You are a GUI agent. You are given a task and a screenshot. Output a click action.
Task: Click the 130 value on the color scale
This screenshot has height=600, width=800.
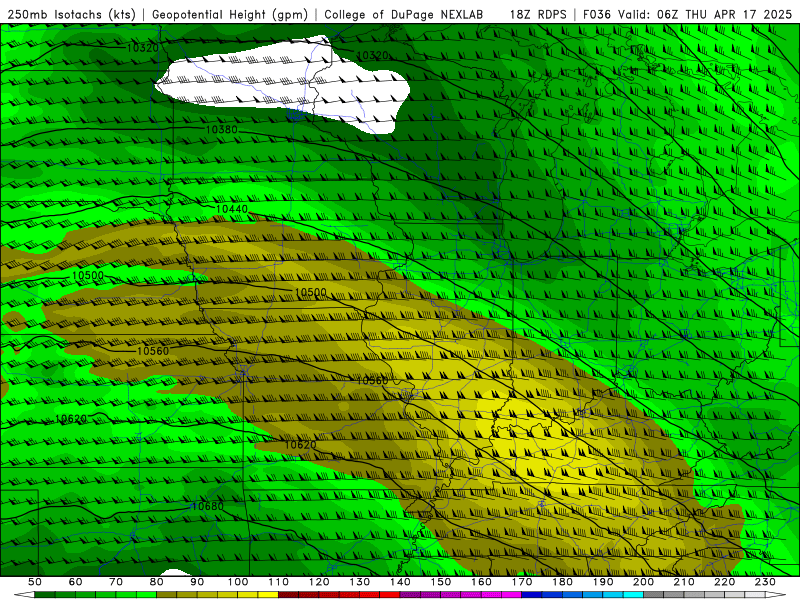coord(360,582)
